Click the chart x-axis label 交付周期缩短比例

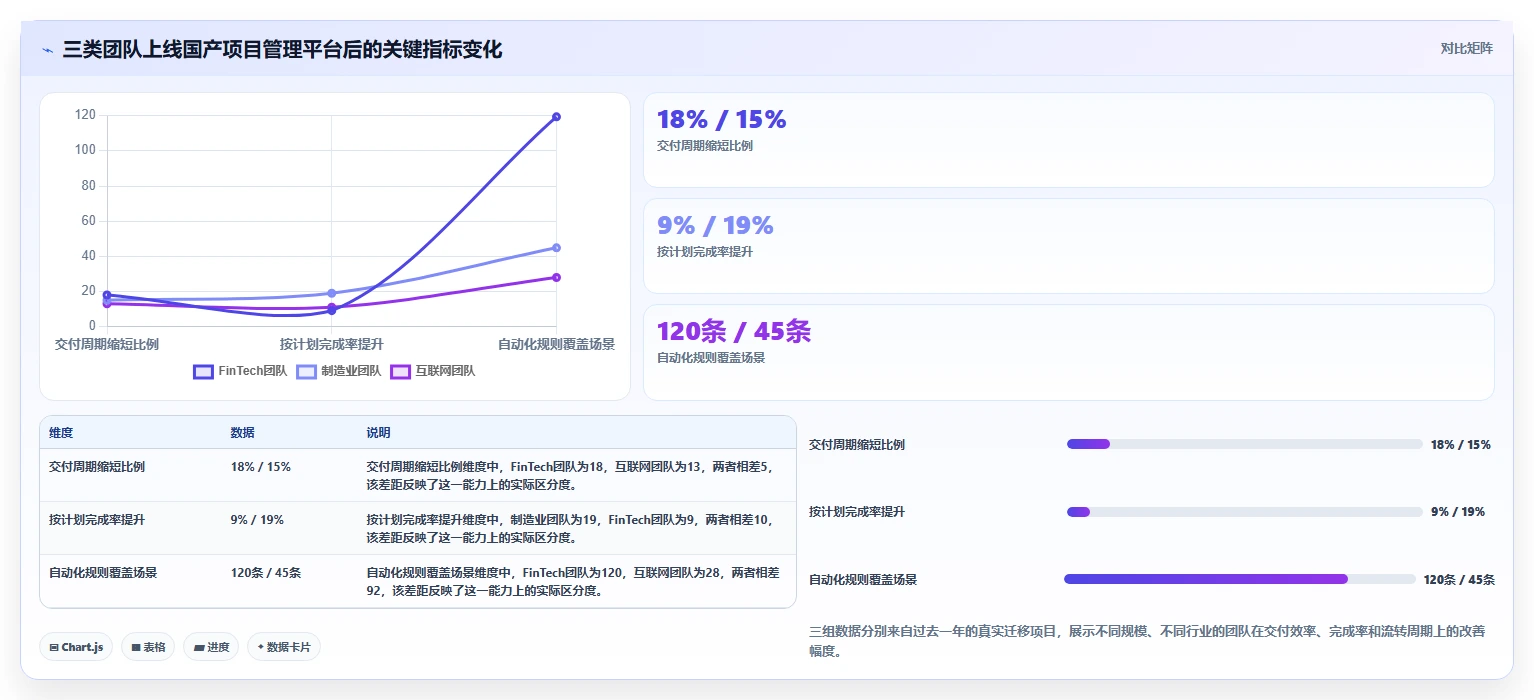107,344
